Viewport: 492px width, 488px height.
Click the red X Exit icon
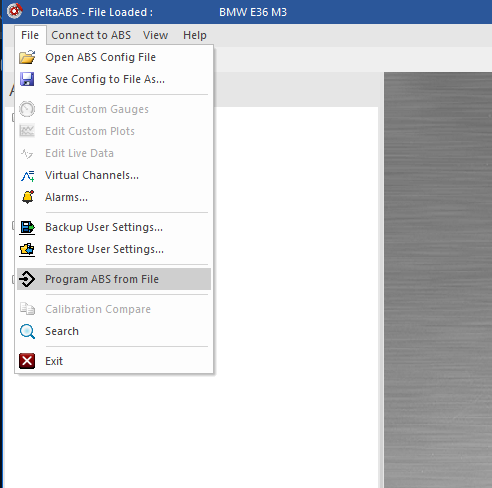[x=27, y=361]
